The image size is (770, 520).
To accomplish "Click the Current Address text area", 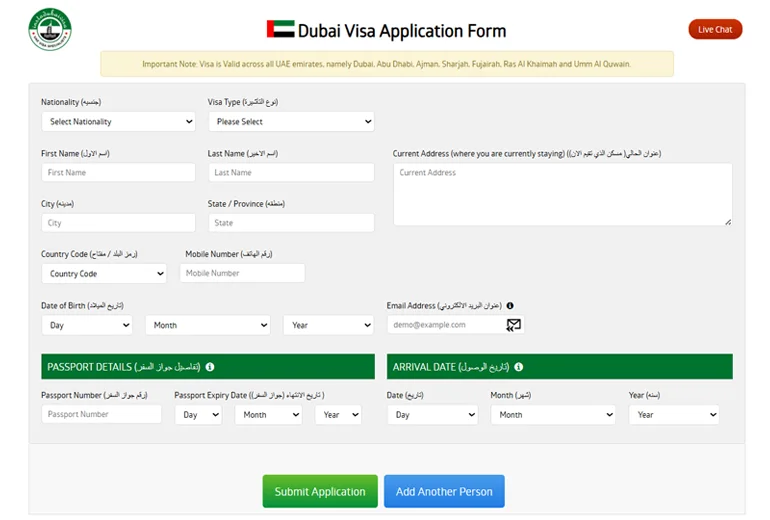I will (x=563, y=194).
